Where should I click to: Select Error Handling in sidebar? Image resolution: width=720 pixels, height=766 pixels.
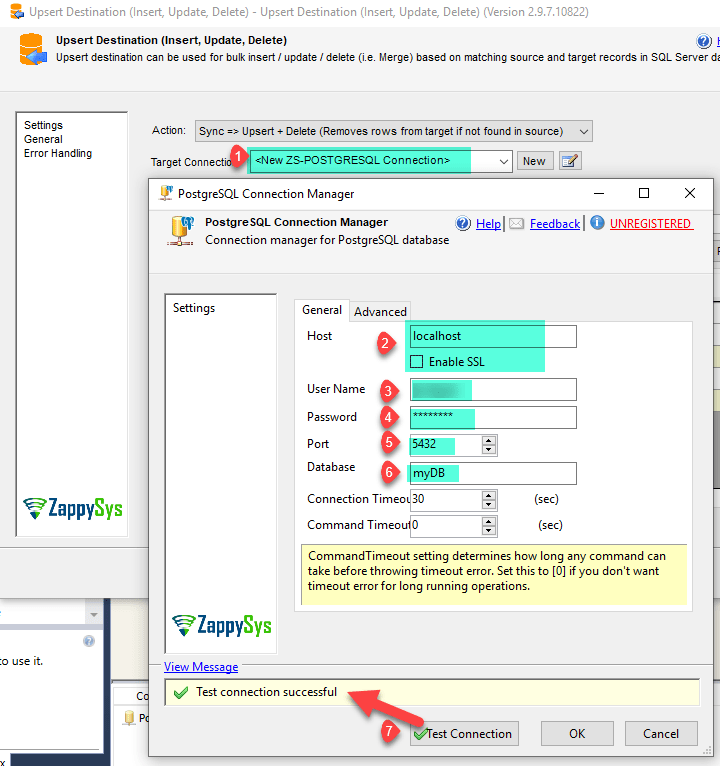(x=58, y=153)
